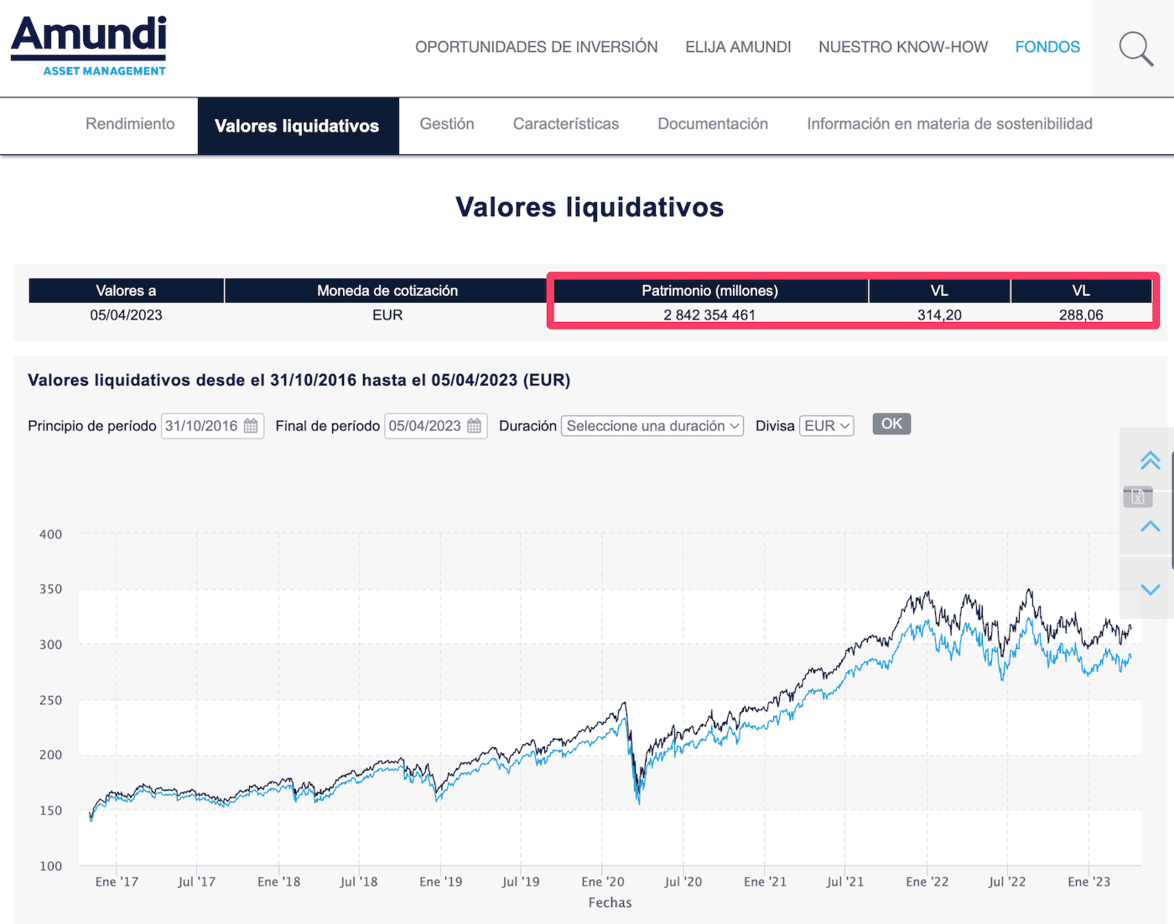Click the Excel export icon
Viewport: 1174px width, 924px height.
(x=1137, y=496)
